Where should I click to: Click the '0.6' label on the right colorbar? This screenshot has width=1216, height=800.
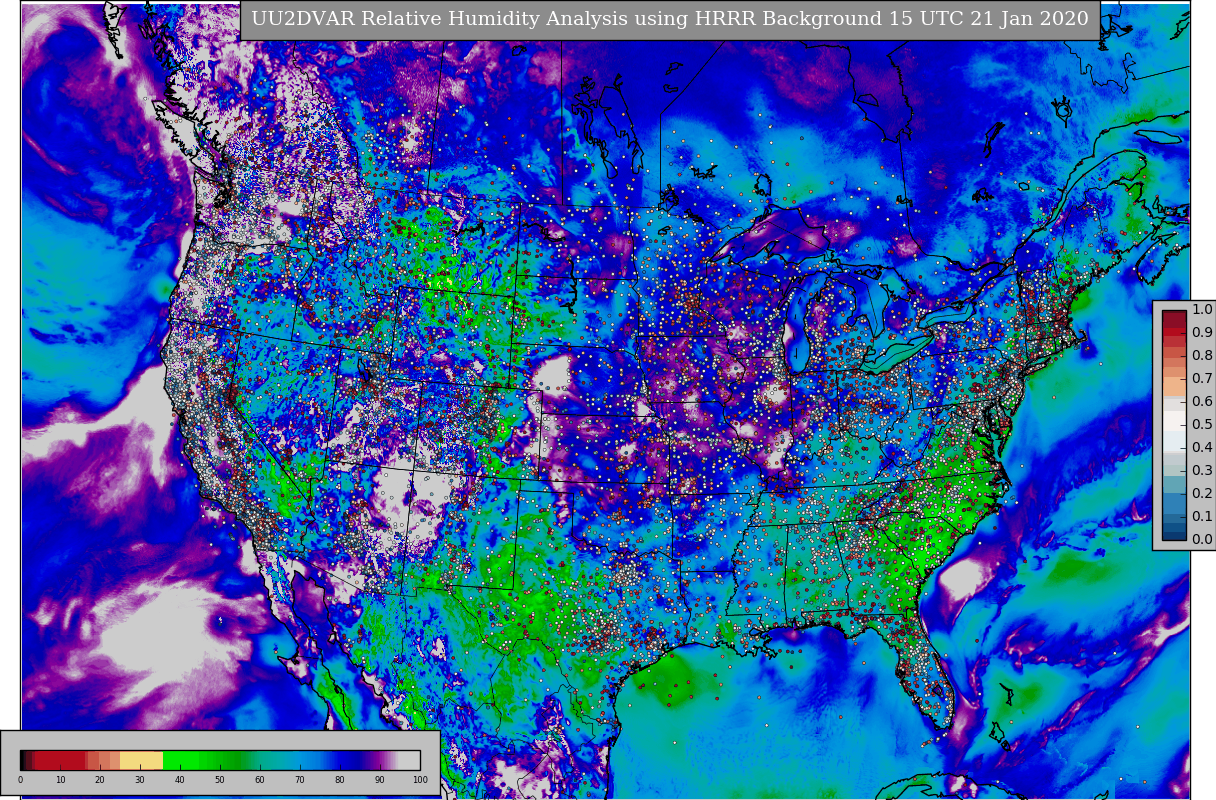coord(1202,402)
